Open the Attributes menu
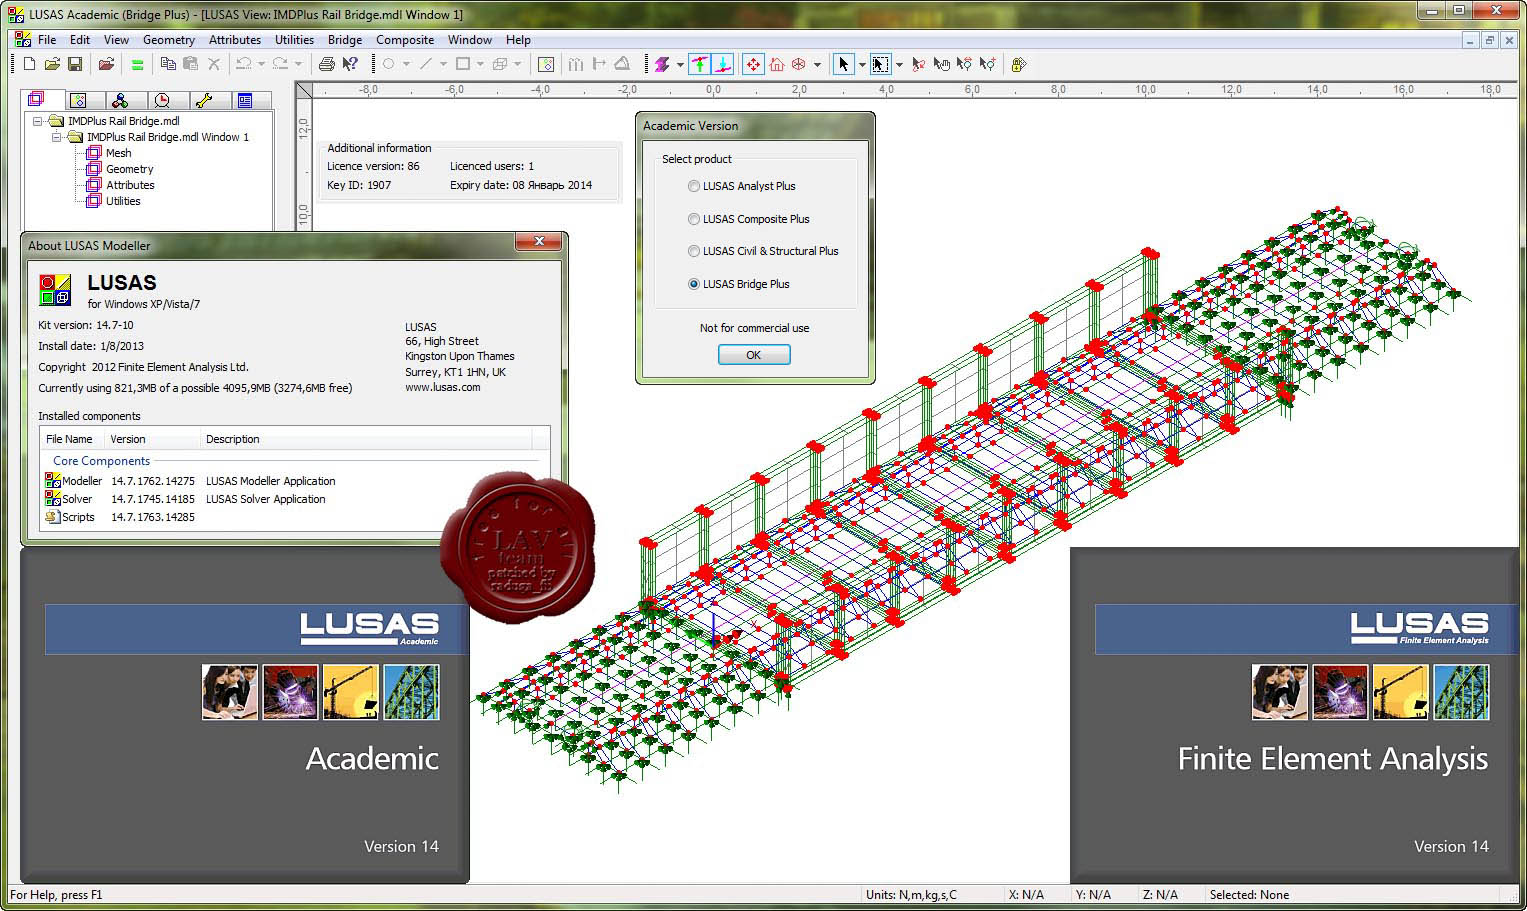The width and height of the screenshot is (1527, 911). click(x=235, y=40)
